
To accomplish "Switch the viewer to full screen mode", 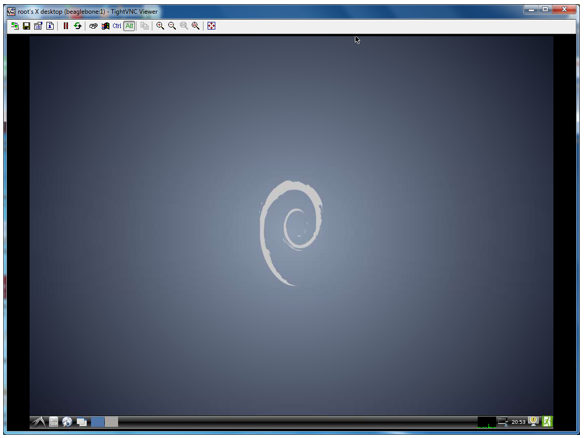I will coord(212,26).
